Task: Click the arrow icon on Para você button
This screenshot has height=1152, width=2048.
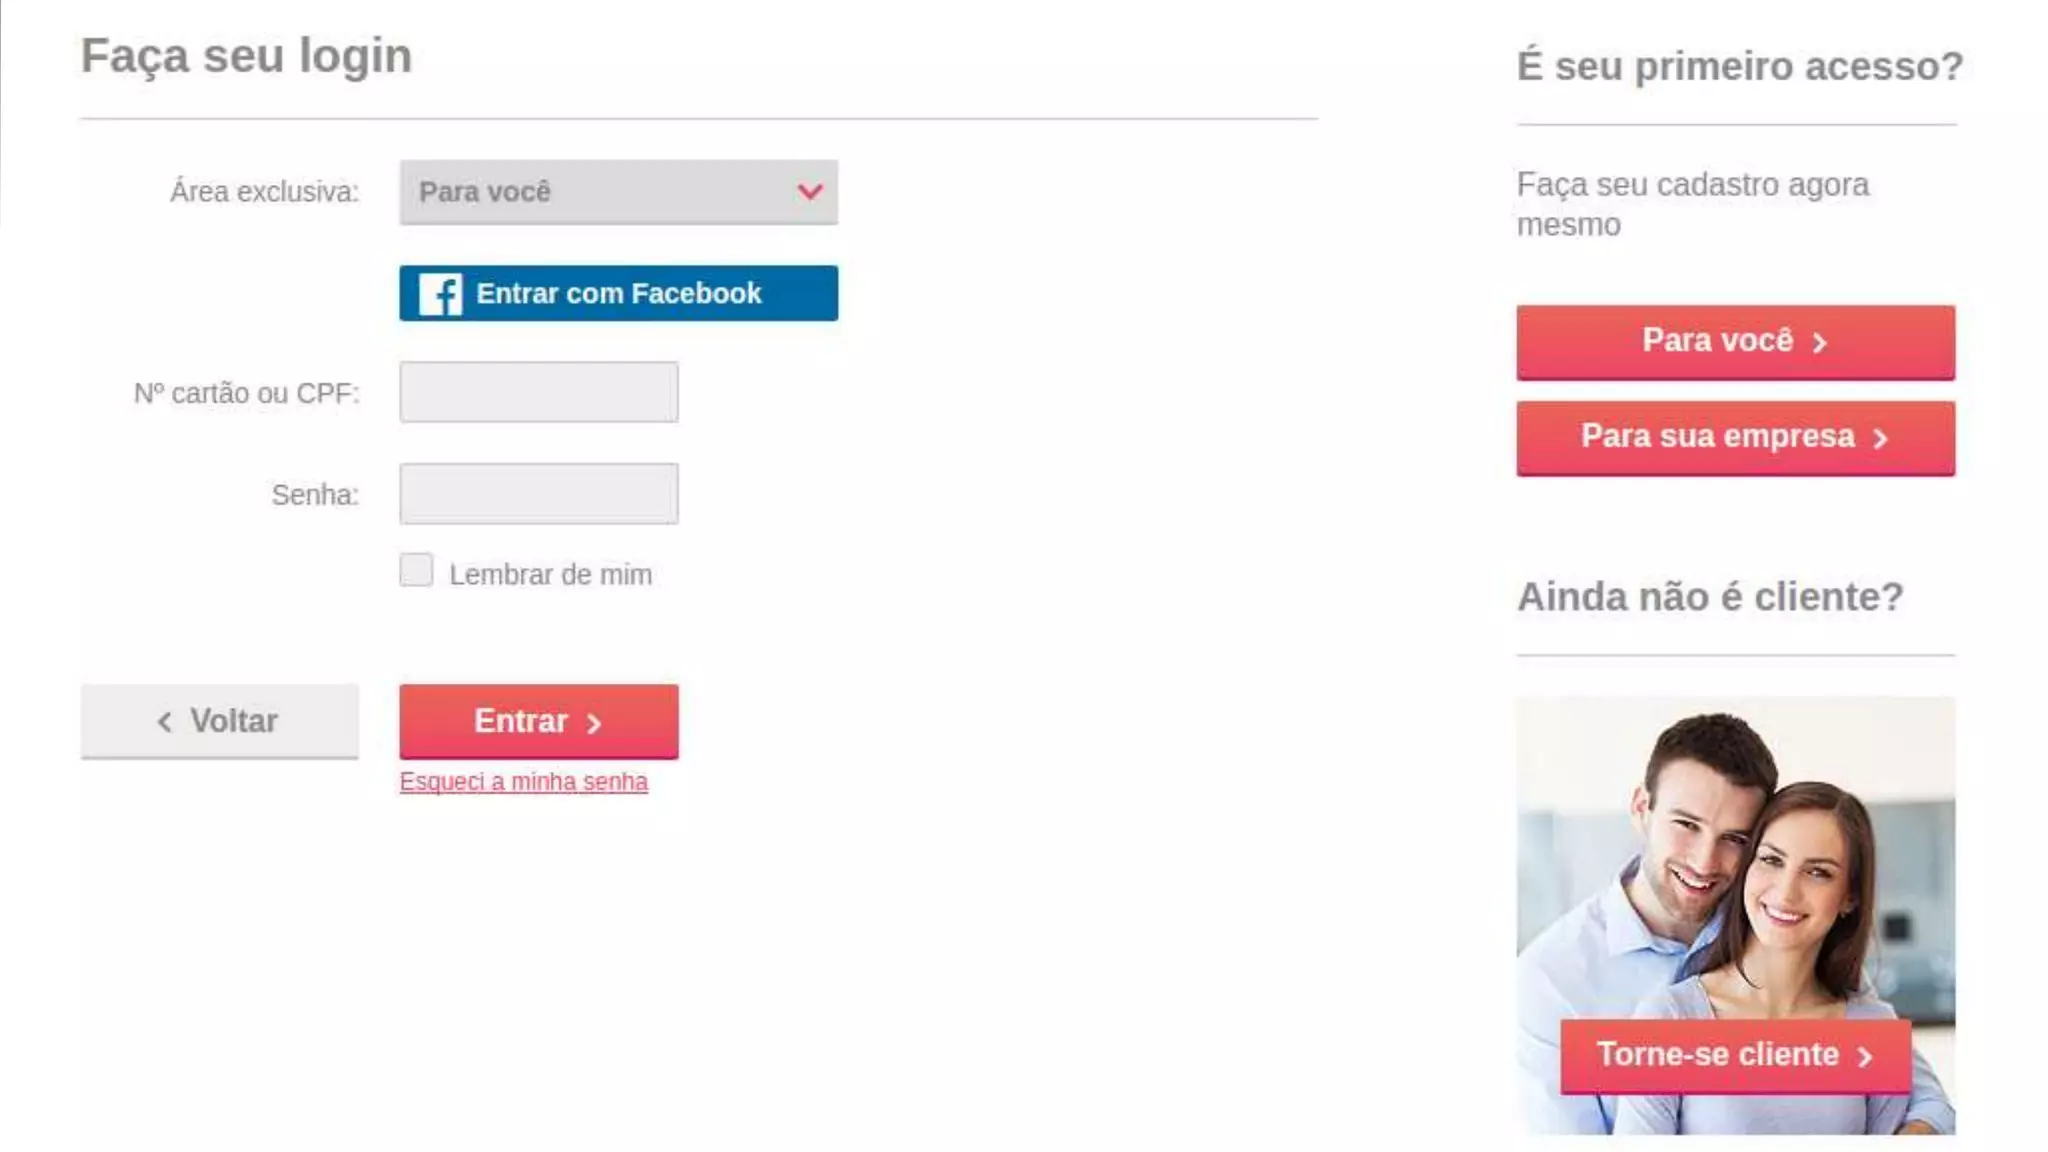Action: pos(1819,343)
